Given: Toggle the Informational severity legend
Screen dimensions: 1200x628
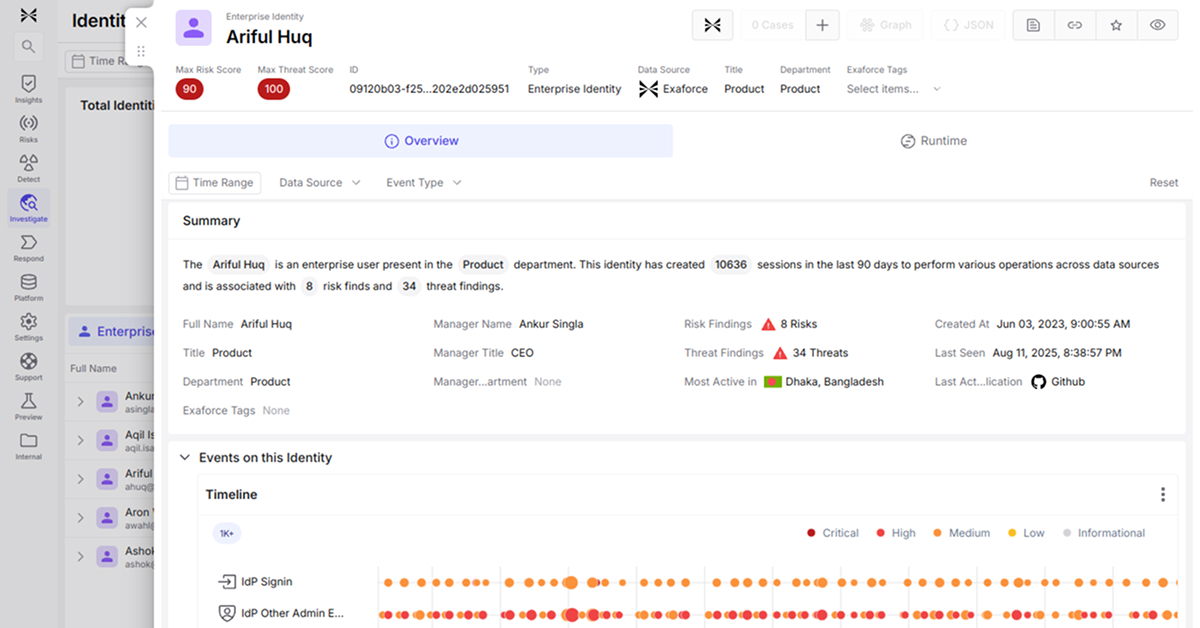Looking at the screenshot, I should coord(1103,533).
